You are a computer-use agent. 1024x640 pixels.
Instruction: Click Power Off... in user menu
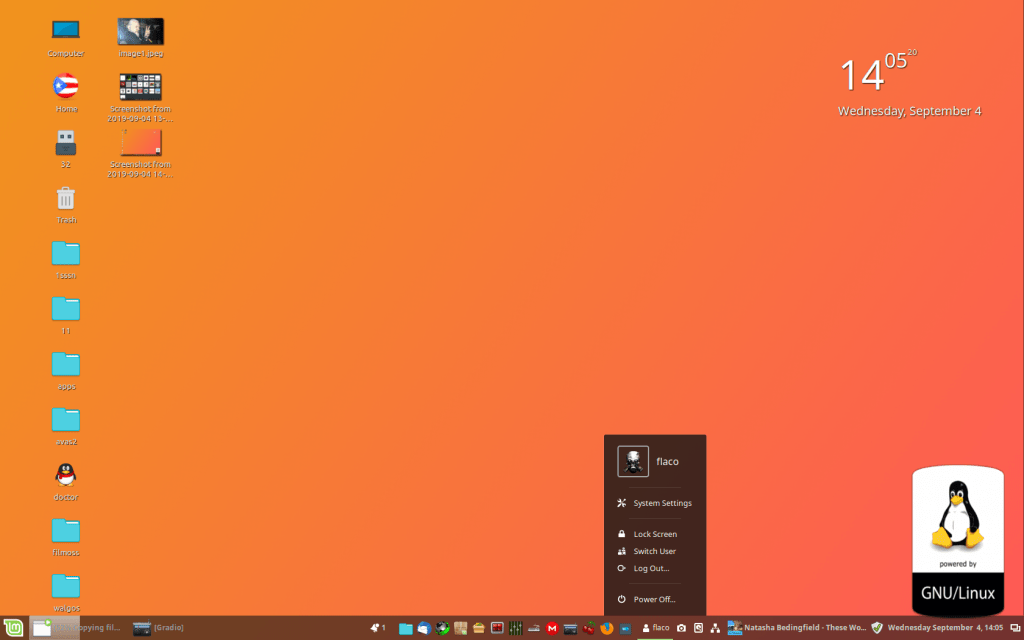654,599
